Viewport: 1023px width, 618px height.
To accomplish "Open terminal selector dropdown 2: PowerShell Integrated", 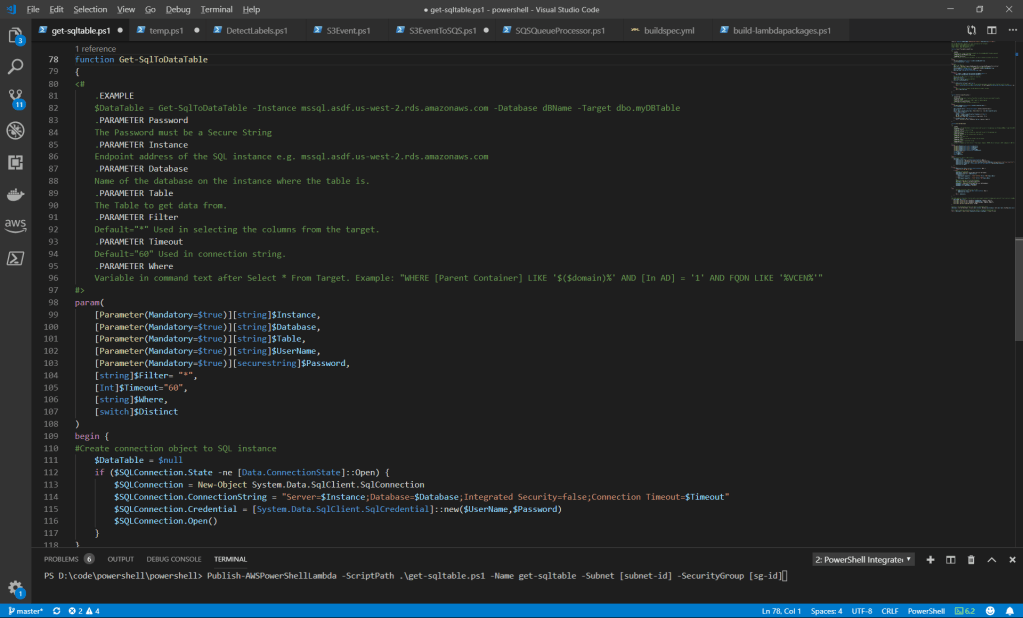I will point(864,559).
